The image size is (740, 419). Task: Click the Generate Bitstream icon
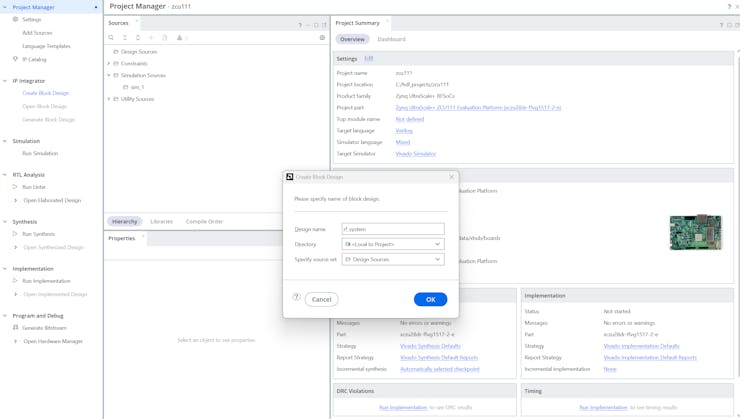(15, 328)
